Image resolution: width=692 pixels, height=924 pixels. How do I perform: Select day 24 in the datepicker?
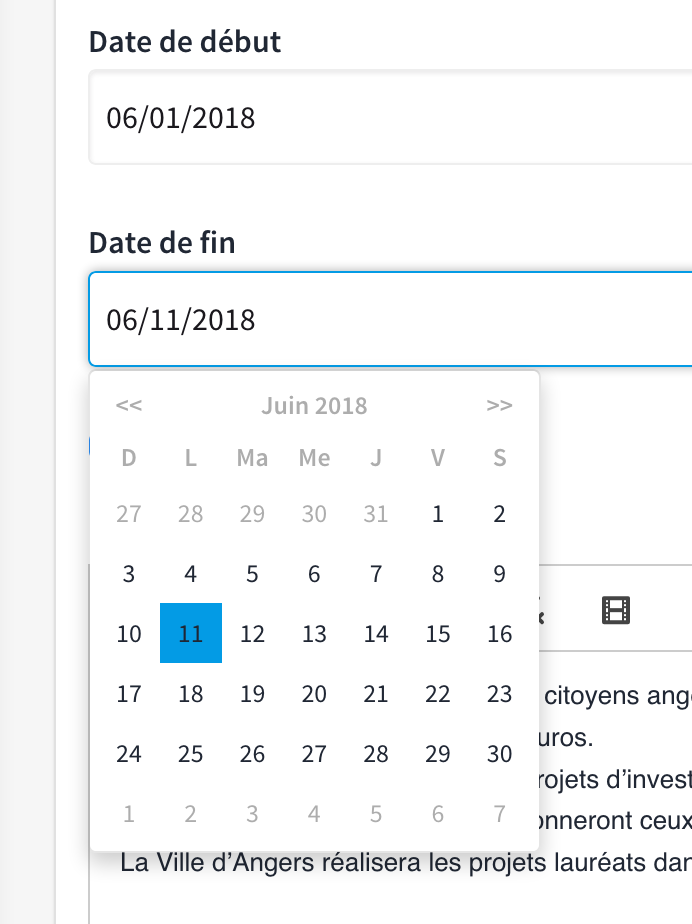pos(129,754)
